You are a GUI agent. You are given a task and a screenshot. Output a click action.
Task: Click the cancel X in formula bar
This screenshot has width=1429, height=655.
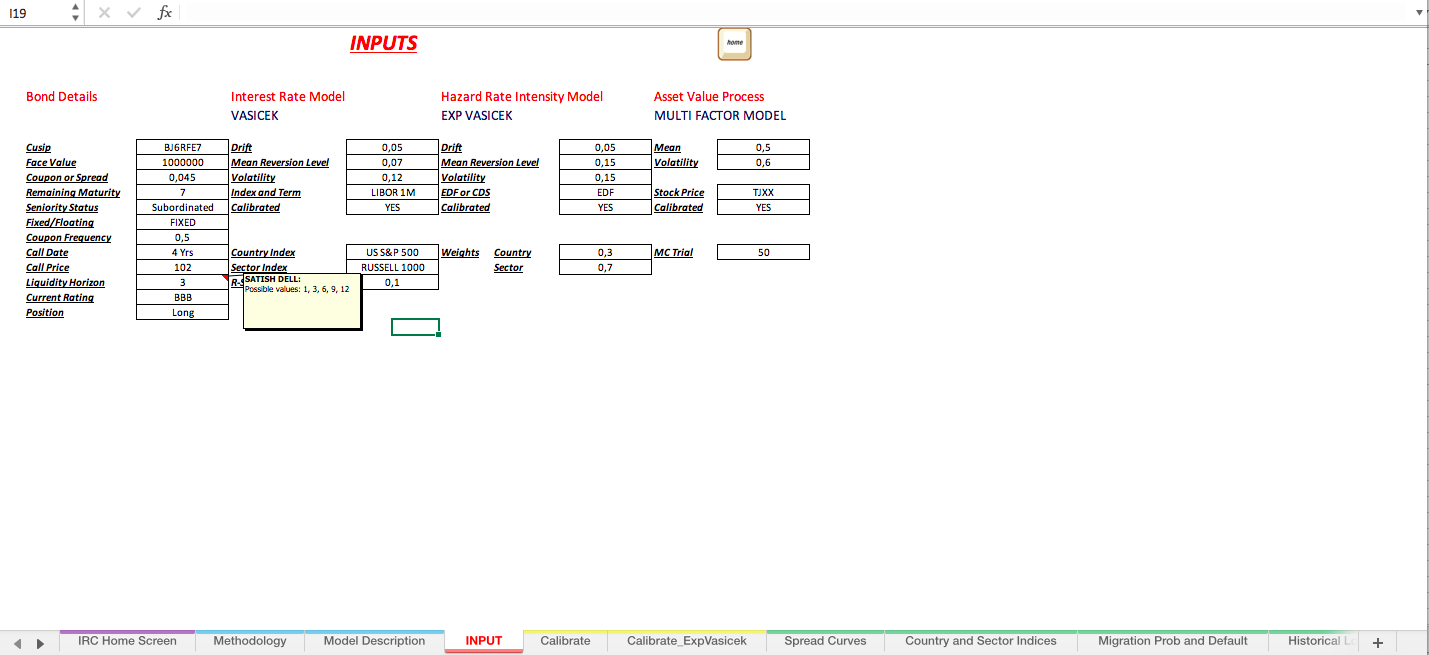tap(105, 12)
